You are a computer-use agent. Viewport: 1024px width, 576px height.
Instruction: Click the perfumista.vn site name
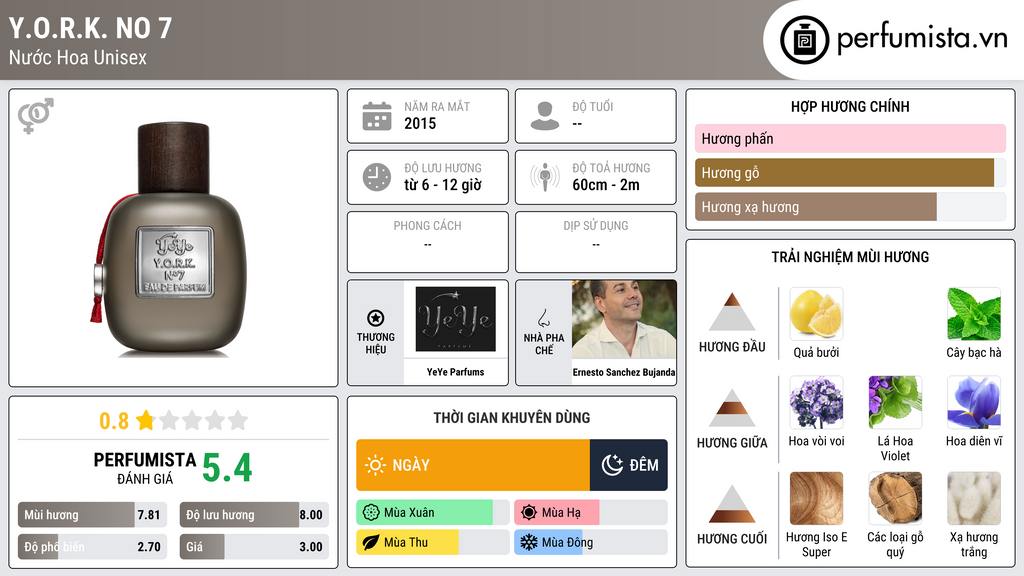pyautogui.click(x=922, y=38)
